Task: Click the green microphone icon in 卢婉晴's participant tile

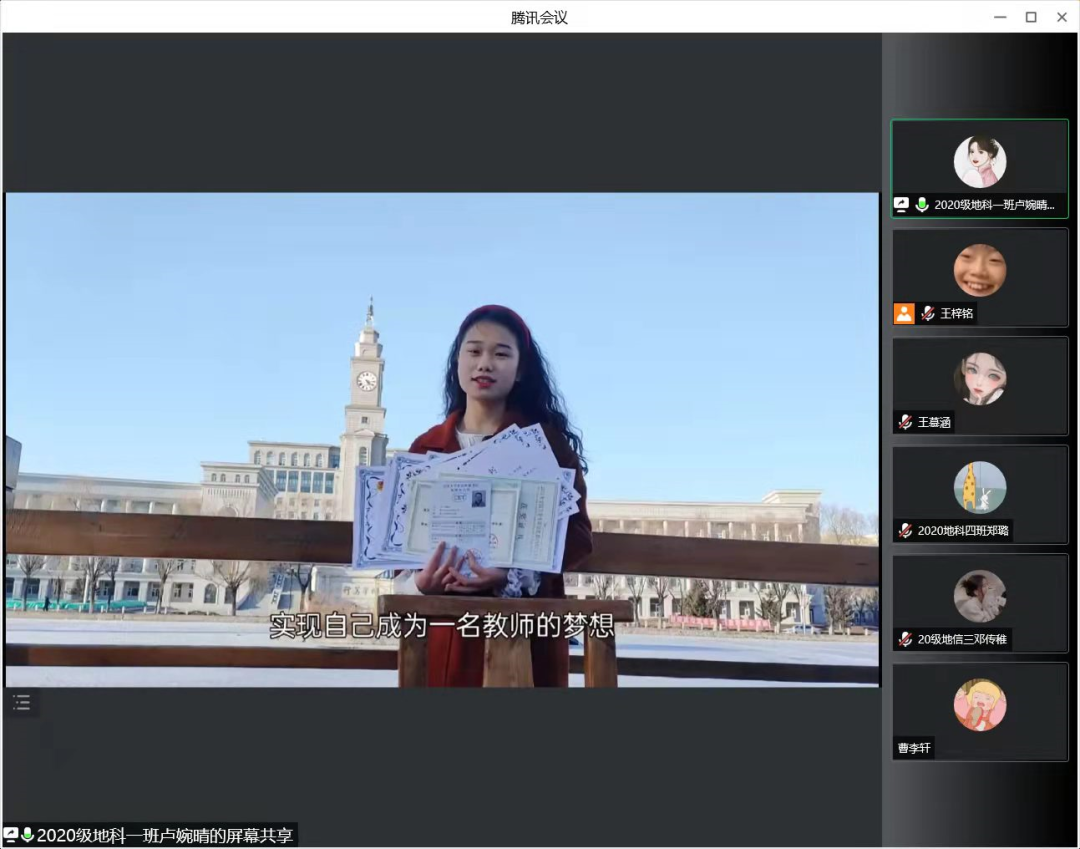Action: tap(922, 205)
